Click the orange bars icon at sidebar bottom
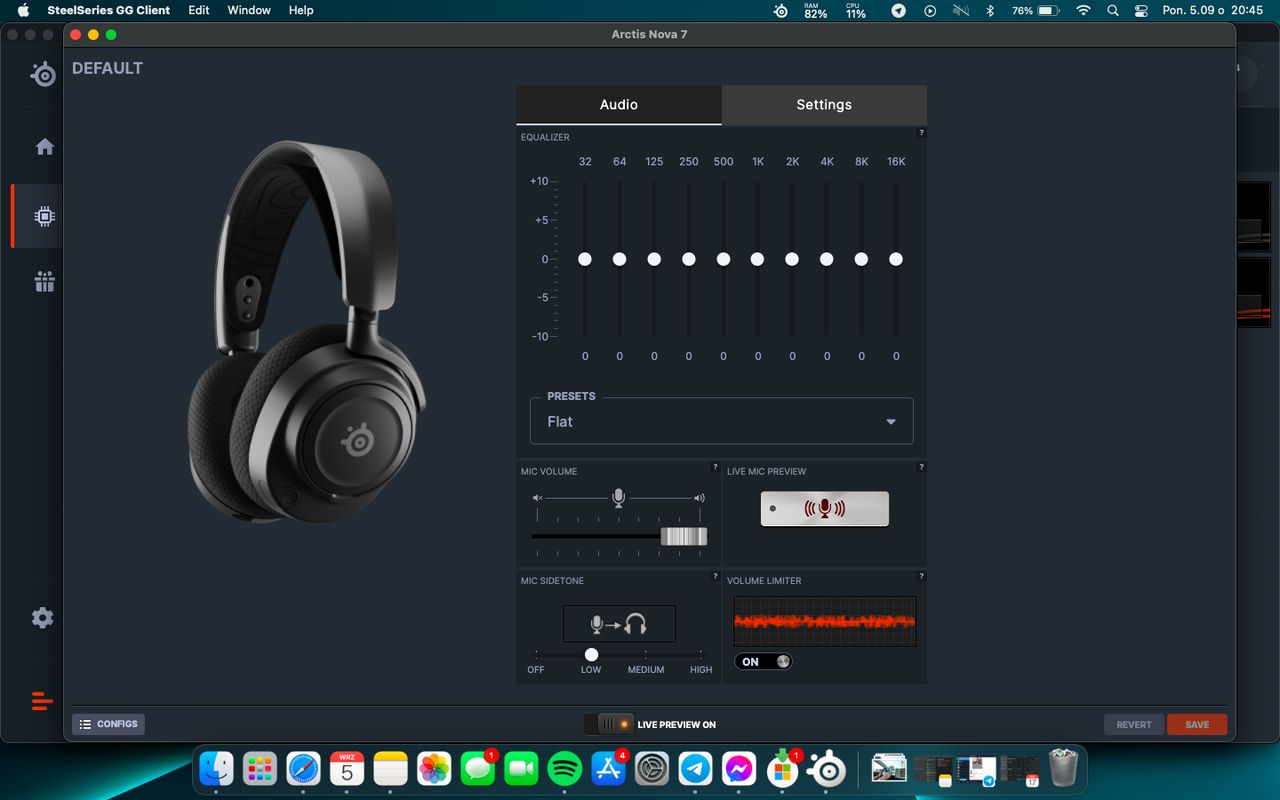 click(42, 701)
